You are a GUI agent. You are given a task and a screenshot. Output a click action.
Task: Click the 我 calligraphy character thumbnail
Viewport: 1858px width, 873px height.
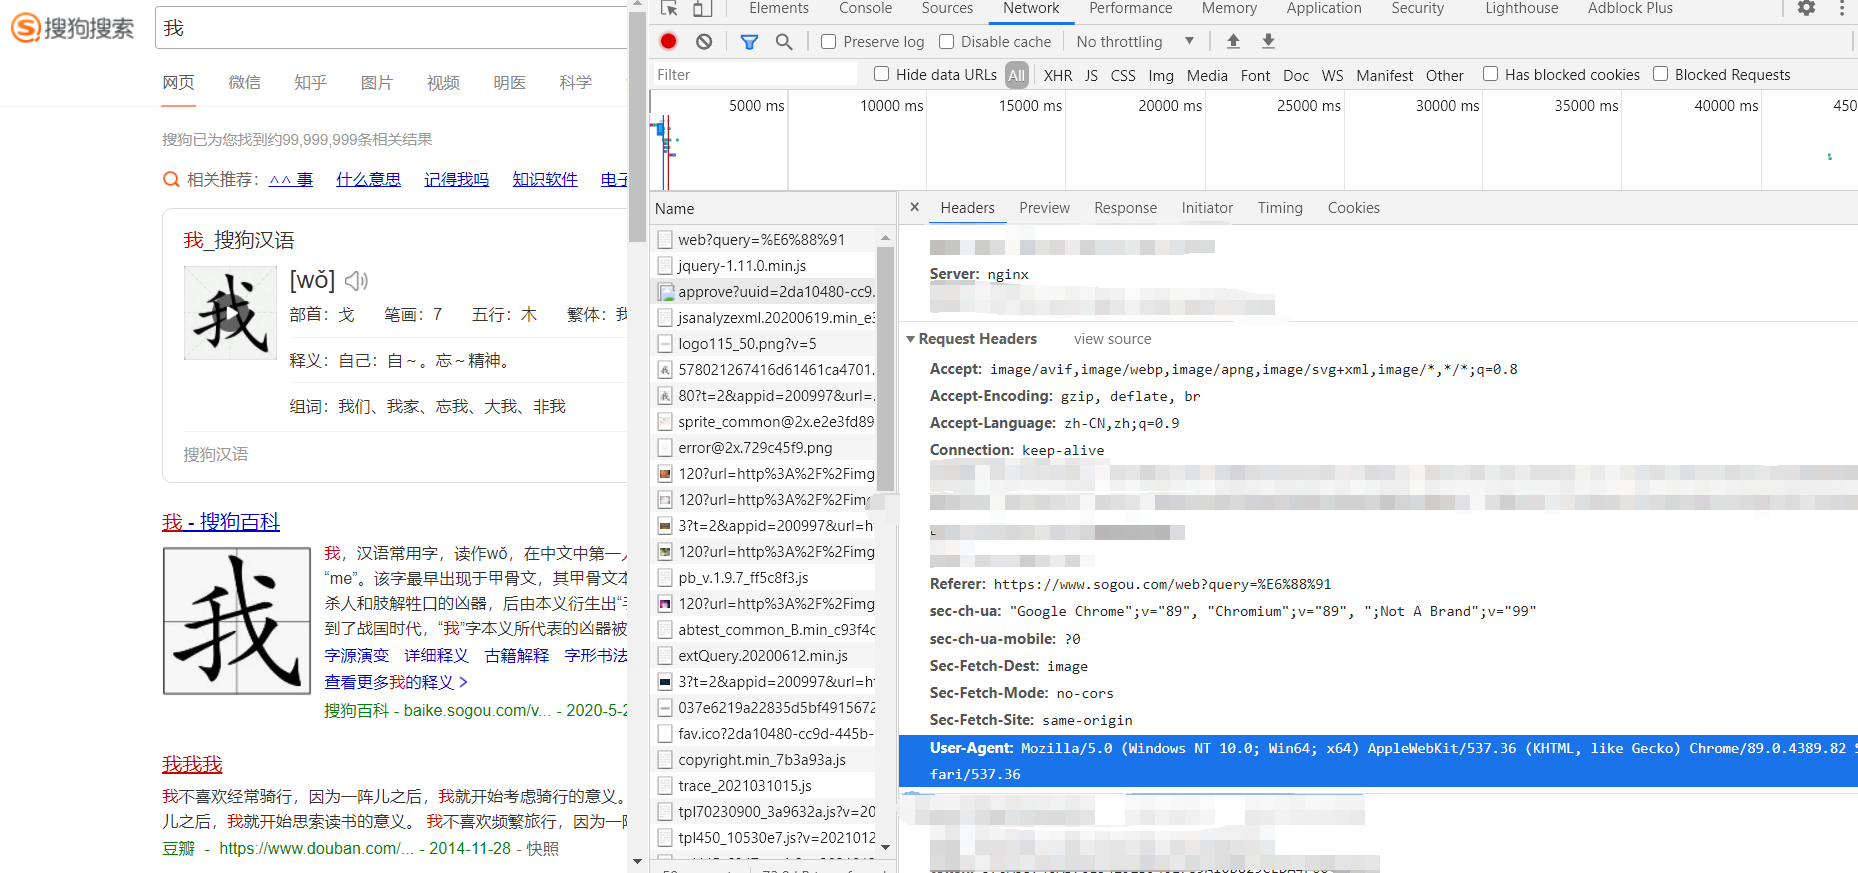click(x=230, y=313)
